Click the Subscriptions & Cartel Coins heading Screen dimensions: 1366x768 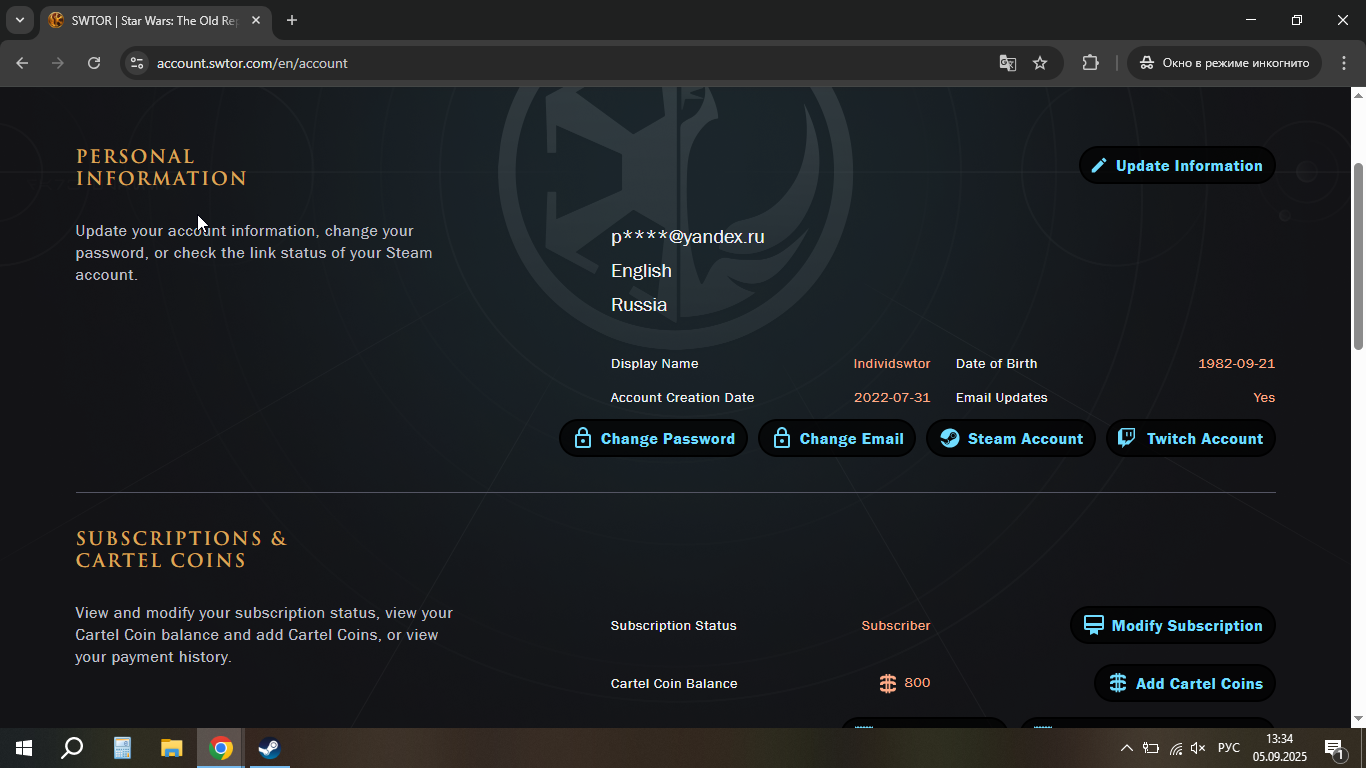(181, 550)
